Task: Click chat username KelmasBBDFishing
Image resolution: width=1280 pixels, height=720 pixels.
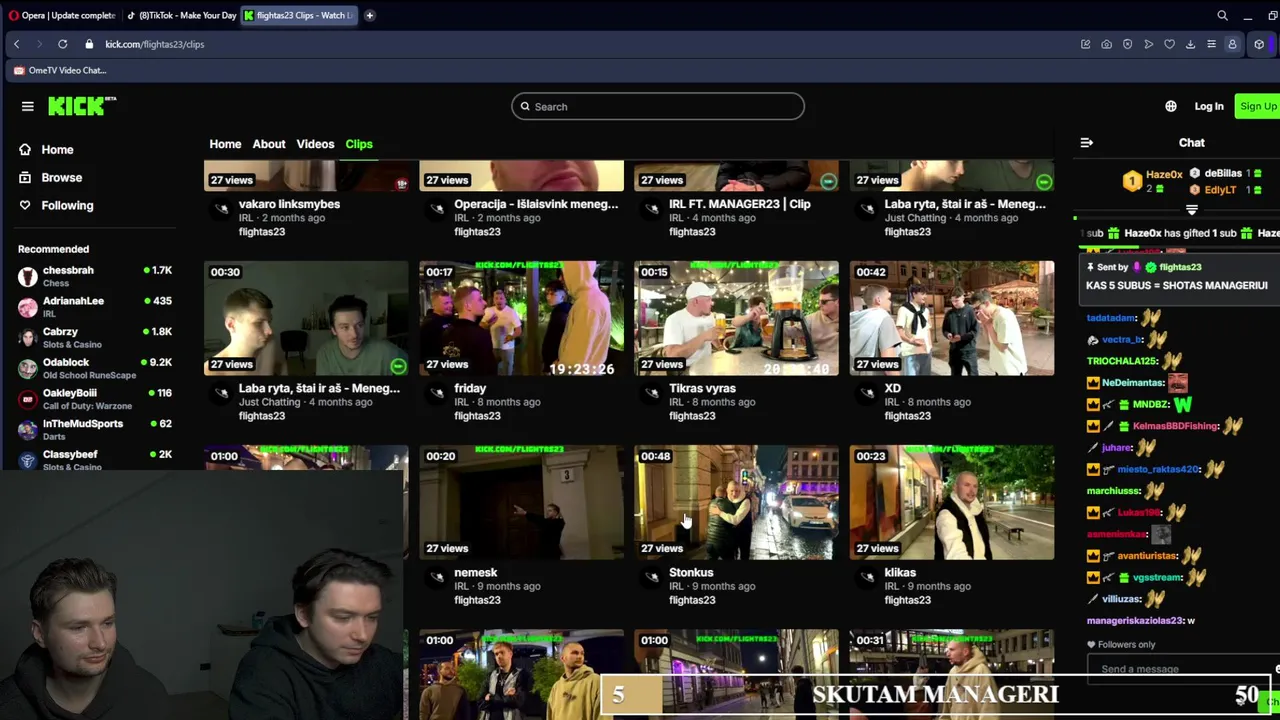Action: 1175,426
